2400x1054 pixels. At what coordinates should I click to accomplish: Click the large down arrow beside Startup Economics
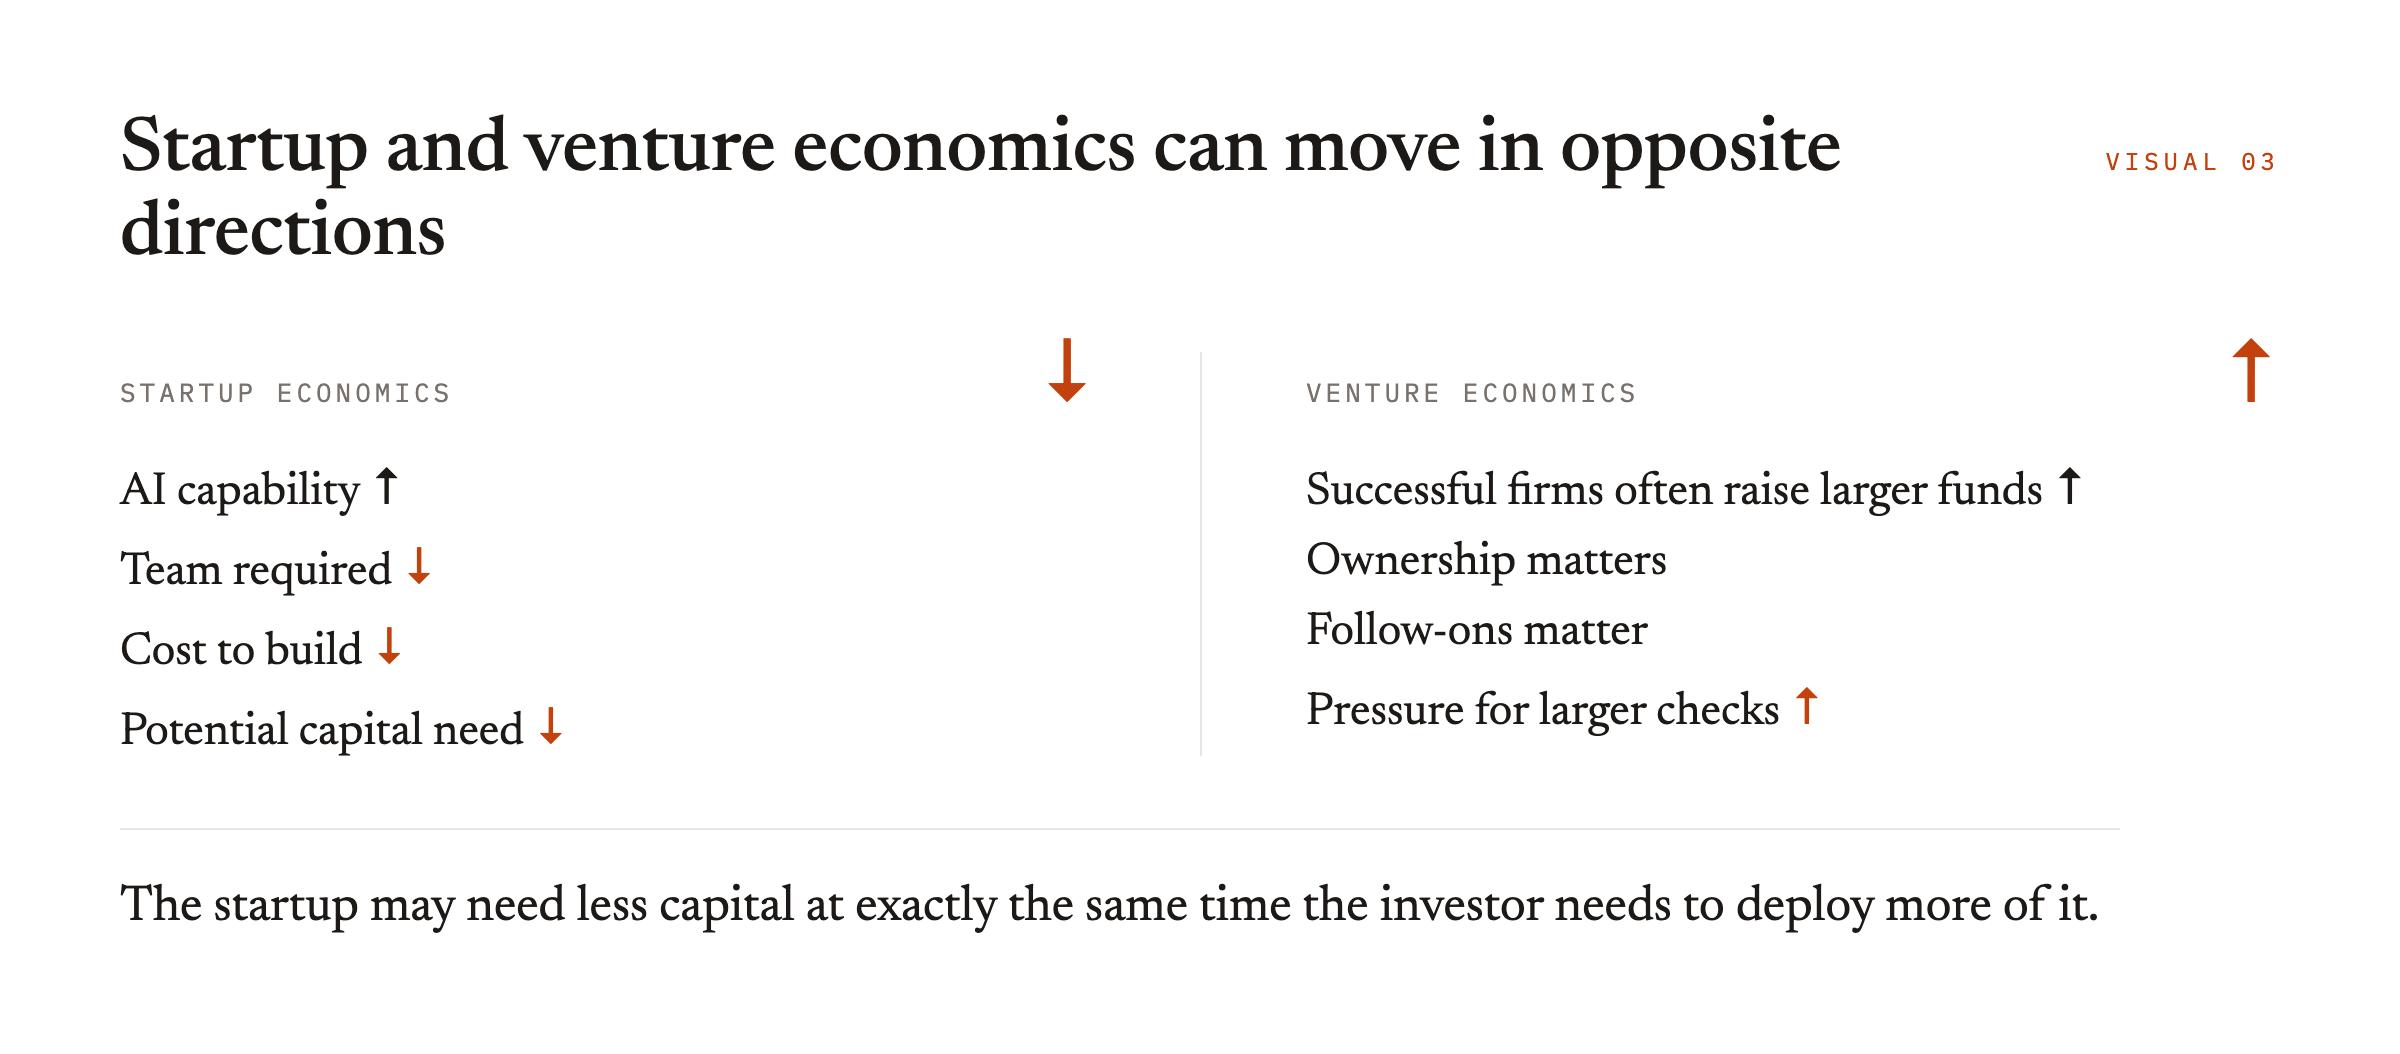pos(1067,370)
